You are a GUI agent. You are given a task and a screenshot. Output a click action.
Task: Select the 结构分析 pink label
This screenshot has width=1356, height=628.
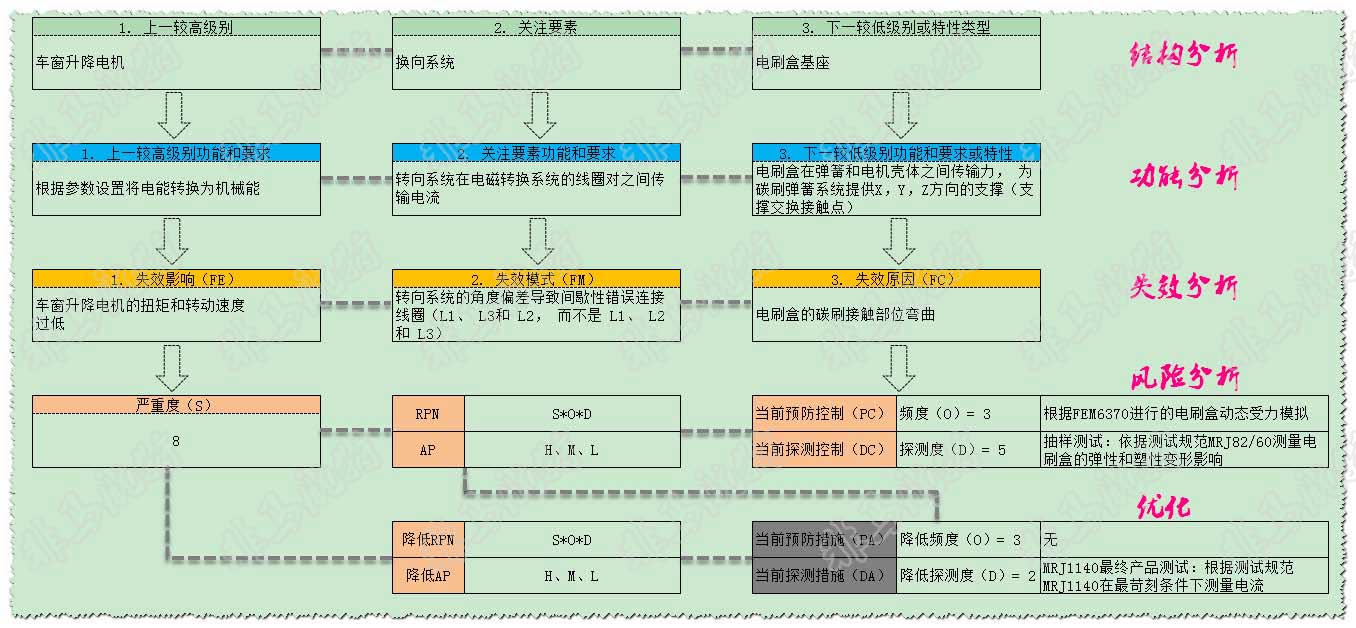tap(1184, 54)
